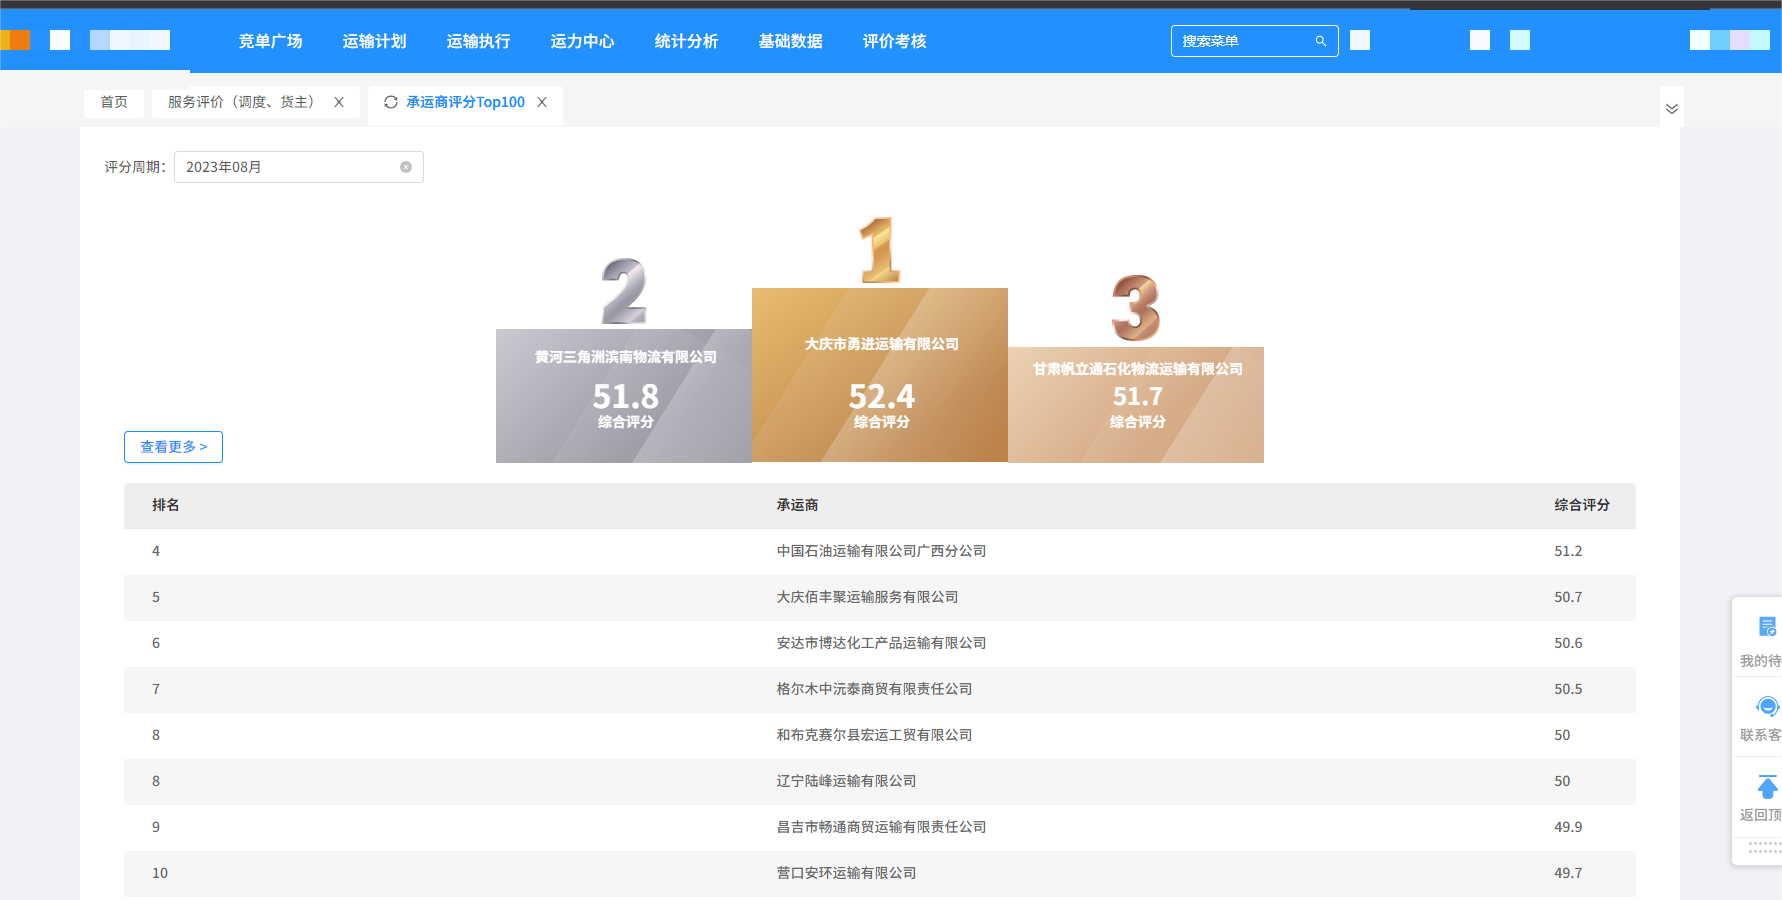Clear the 评分周期 date value
1782x900 pixels.
point(406,167)
